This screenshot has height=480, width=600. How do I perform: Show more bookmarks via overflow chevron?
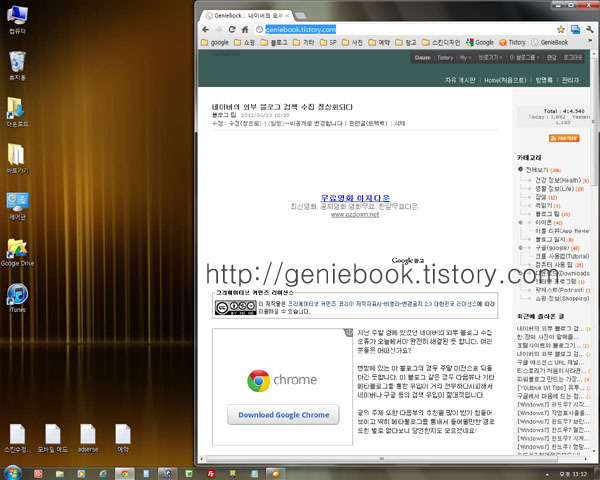pyautogui.click(x=590, y=41)
